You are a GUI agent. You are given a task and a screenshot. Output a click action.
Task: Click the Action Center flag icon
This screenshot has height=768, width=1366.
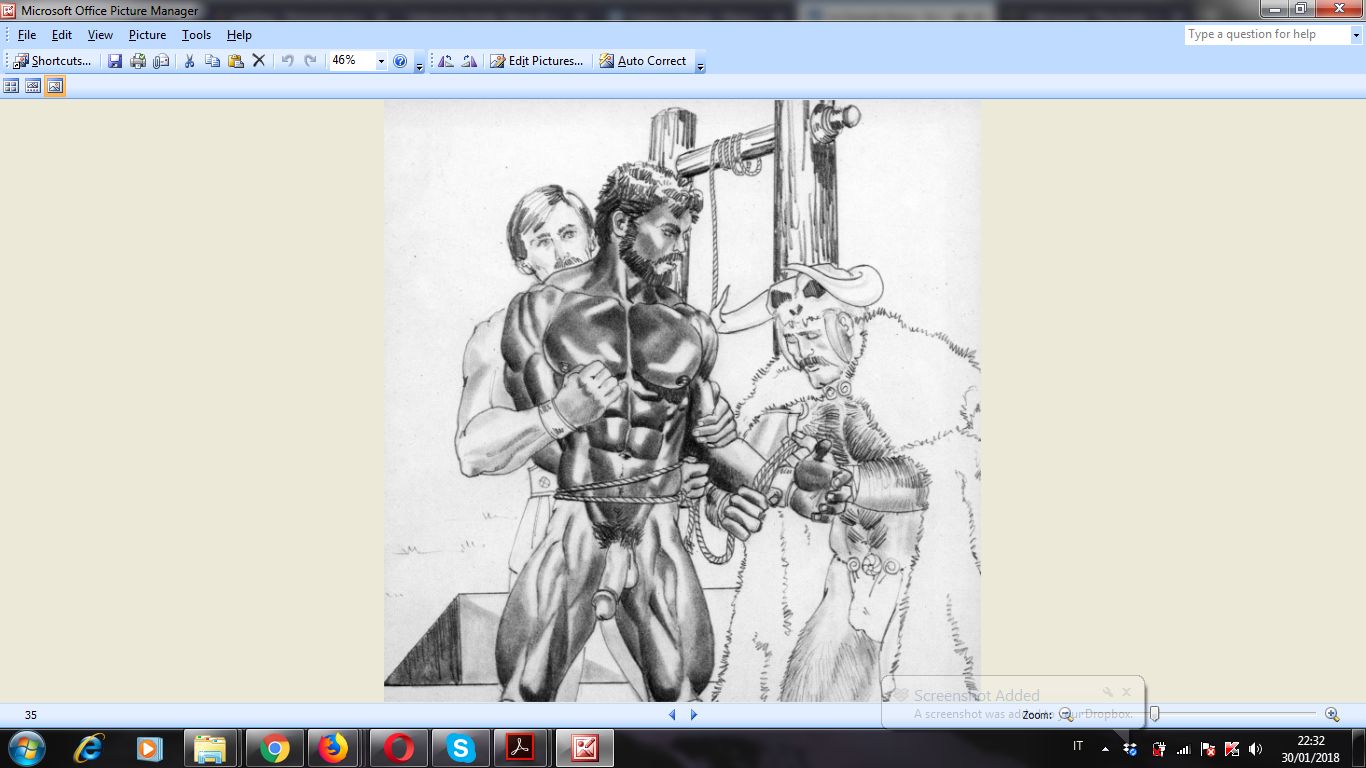pos(1207,748)
